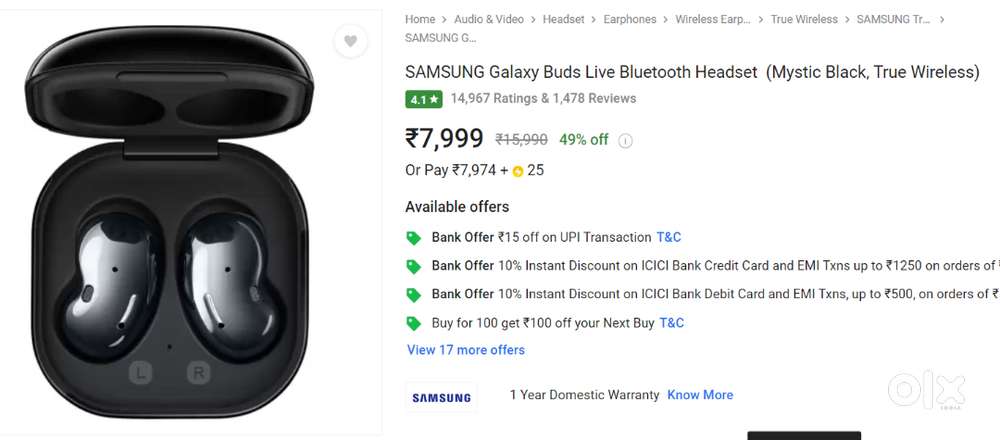Click the Samsung brand logo
The height and width of the screenshot is (440, 1000).
[441, 397]
